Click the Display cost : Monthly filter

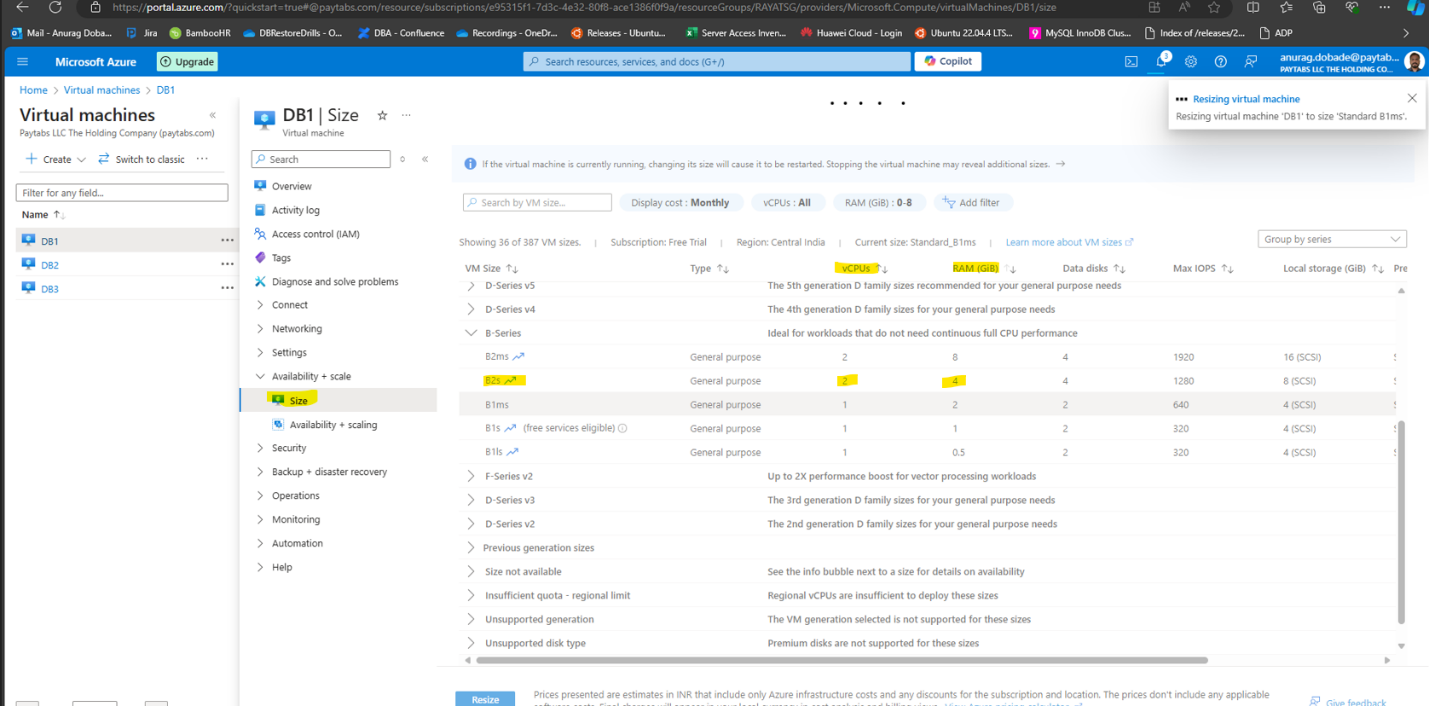tap(681, 202)
